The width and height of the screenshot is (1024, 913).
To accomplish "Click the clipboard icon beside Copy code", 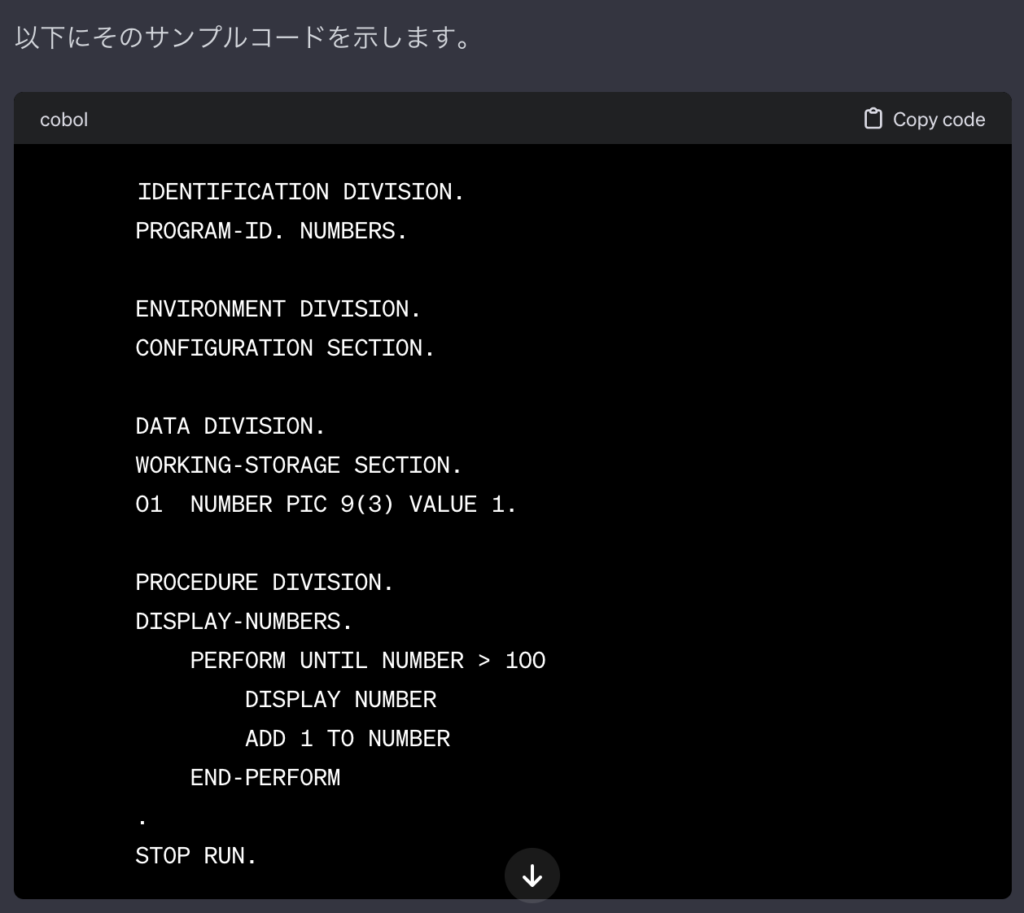I will point(873,119).
